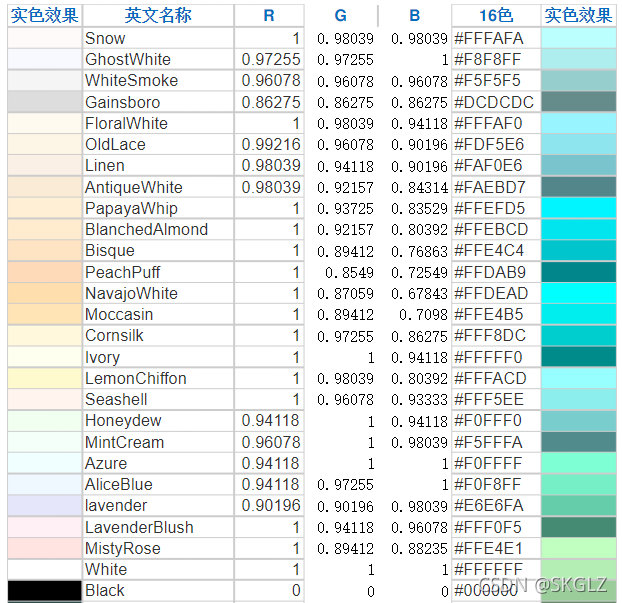Click the LemonChiffon color swatch
This screenshot has width=622, height=603.
[45, 378]
